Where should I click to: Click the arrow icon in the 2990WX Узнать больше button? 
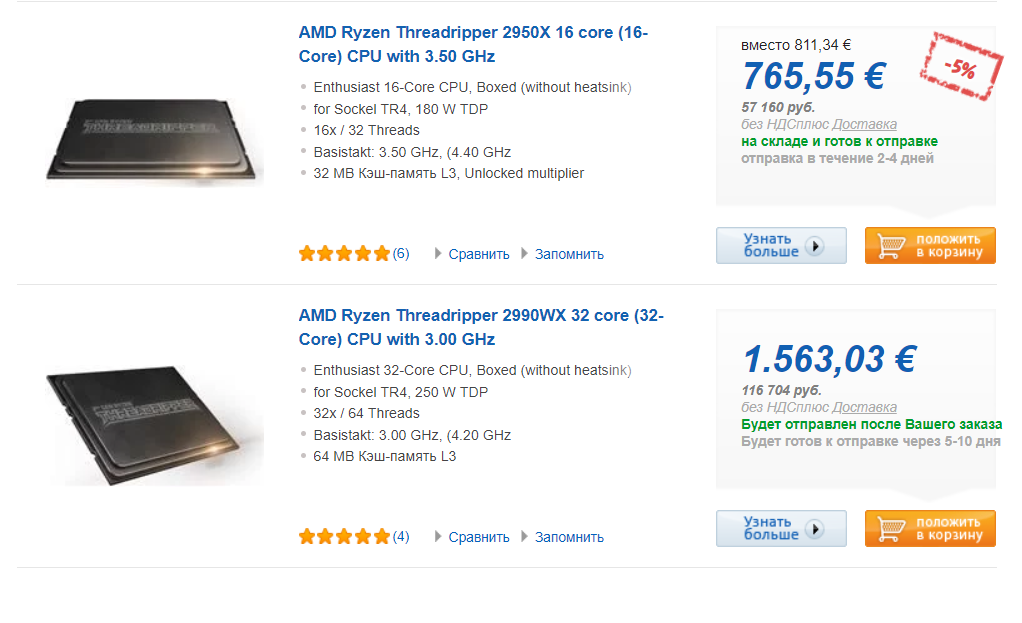(x=815, y=529)
